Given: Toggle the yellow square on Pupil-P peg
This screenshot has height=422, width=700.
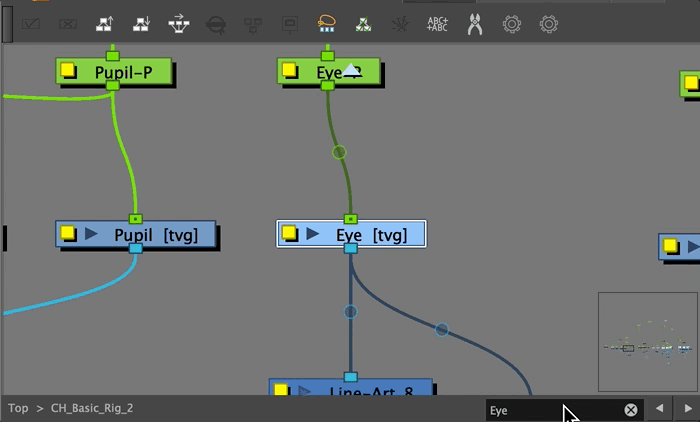Looking at the screenshot, I should click(x=68, y=71).
